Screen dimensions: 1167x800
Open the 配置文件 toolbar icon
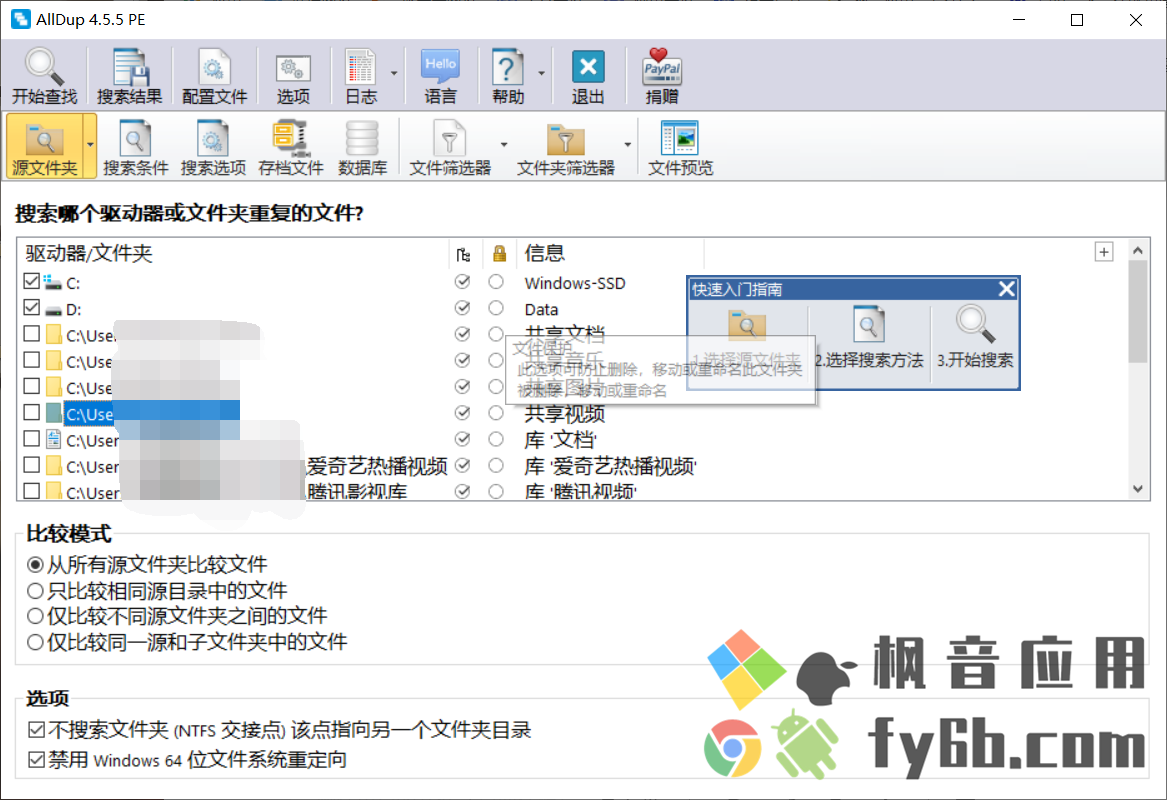214,75
